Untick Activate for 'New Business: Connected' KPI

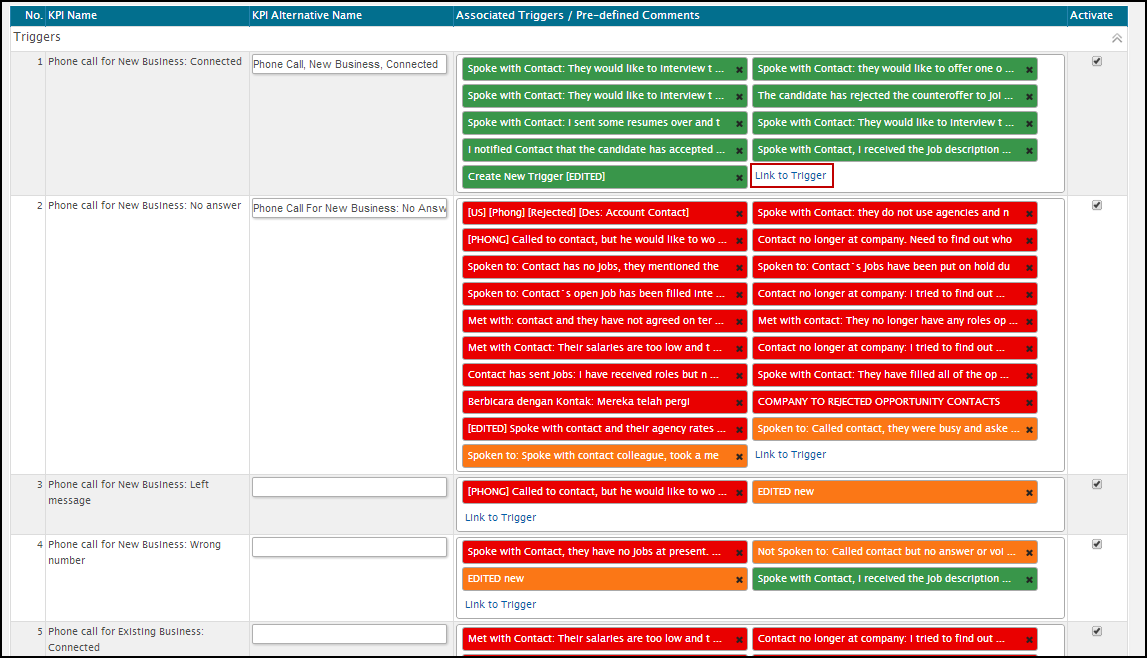[x=1097, y=61]
